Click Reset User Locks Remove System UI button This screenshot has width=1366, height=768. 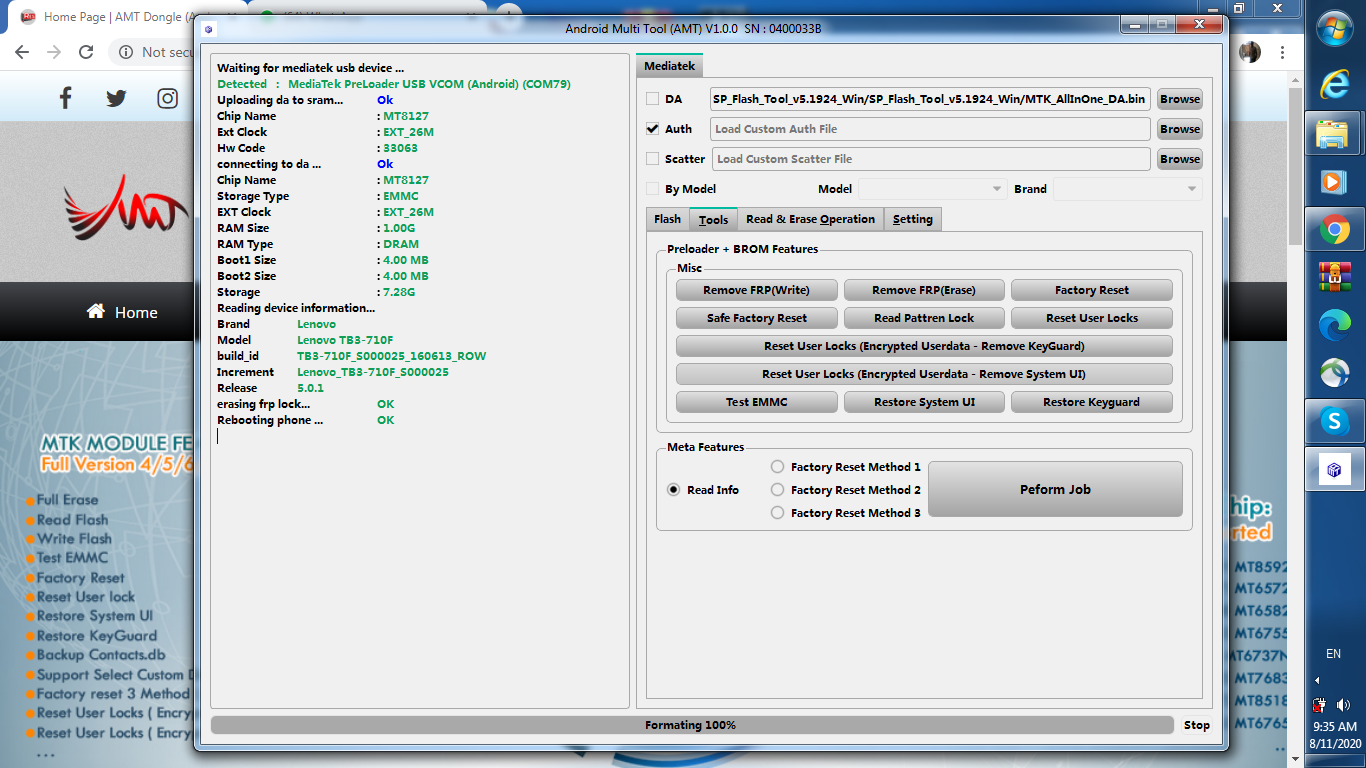click(924, 374)
